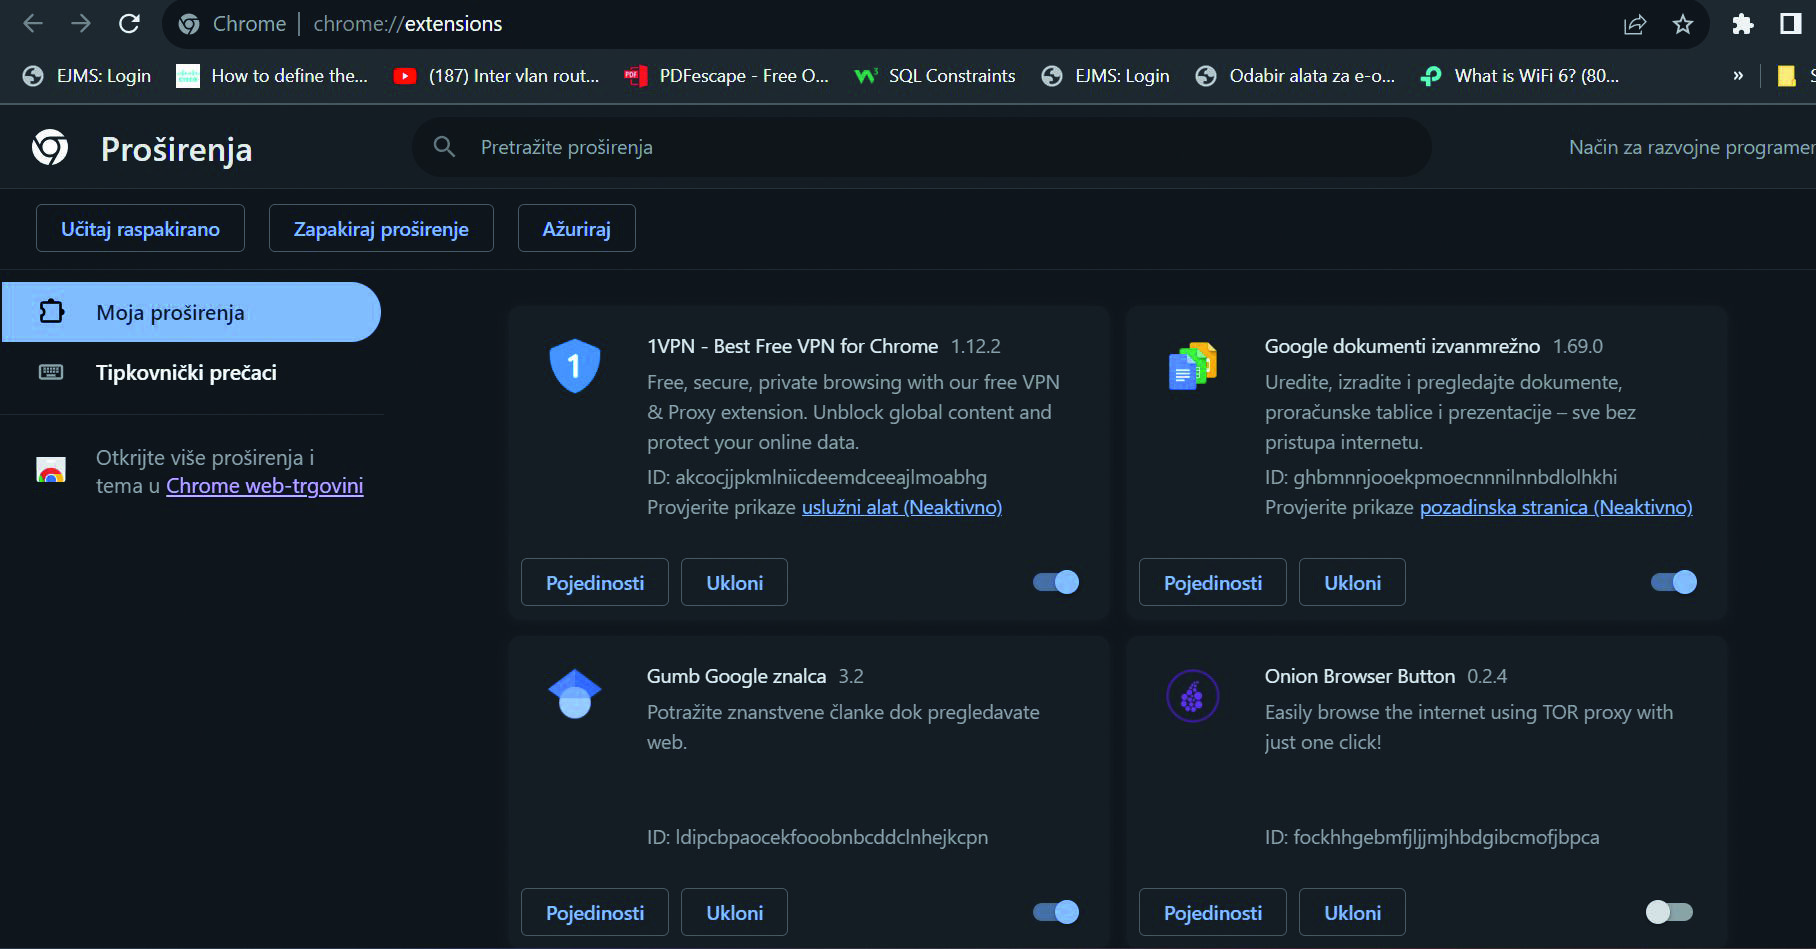Click the Učitaj raspakirano button

[x=140, y=229]
